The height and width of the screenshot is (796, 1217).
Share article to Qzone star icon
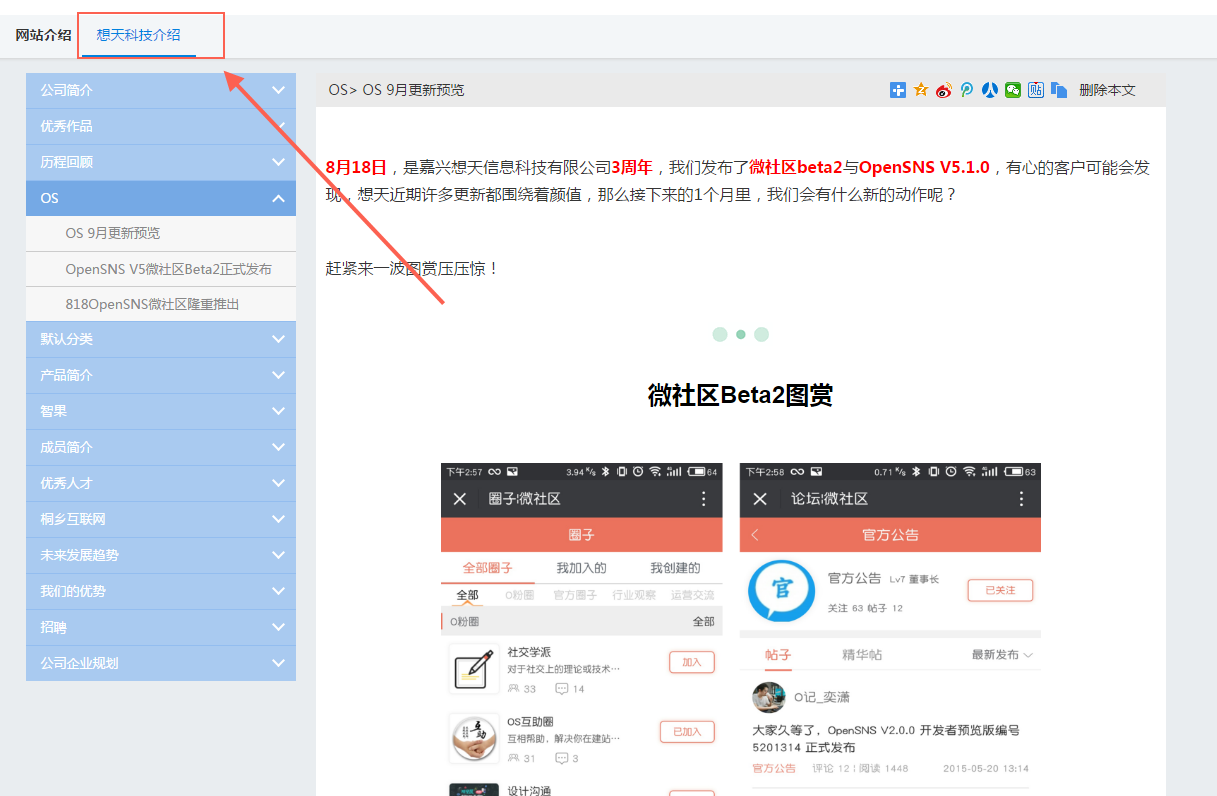click(921, 90)
